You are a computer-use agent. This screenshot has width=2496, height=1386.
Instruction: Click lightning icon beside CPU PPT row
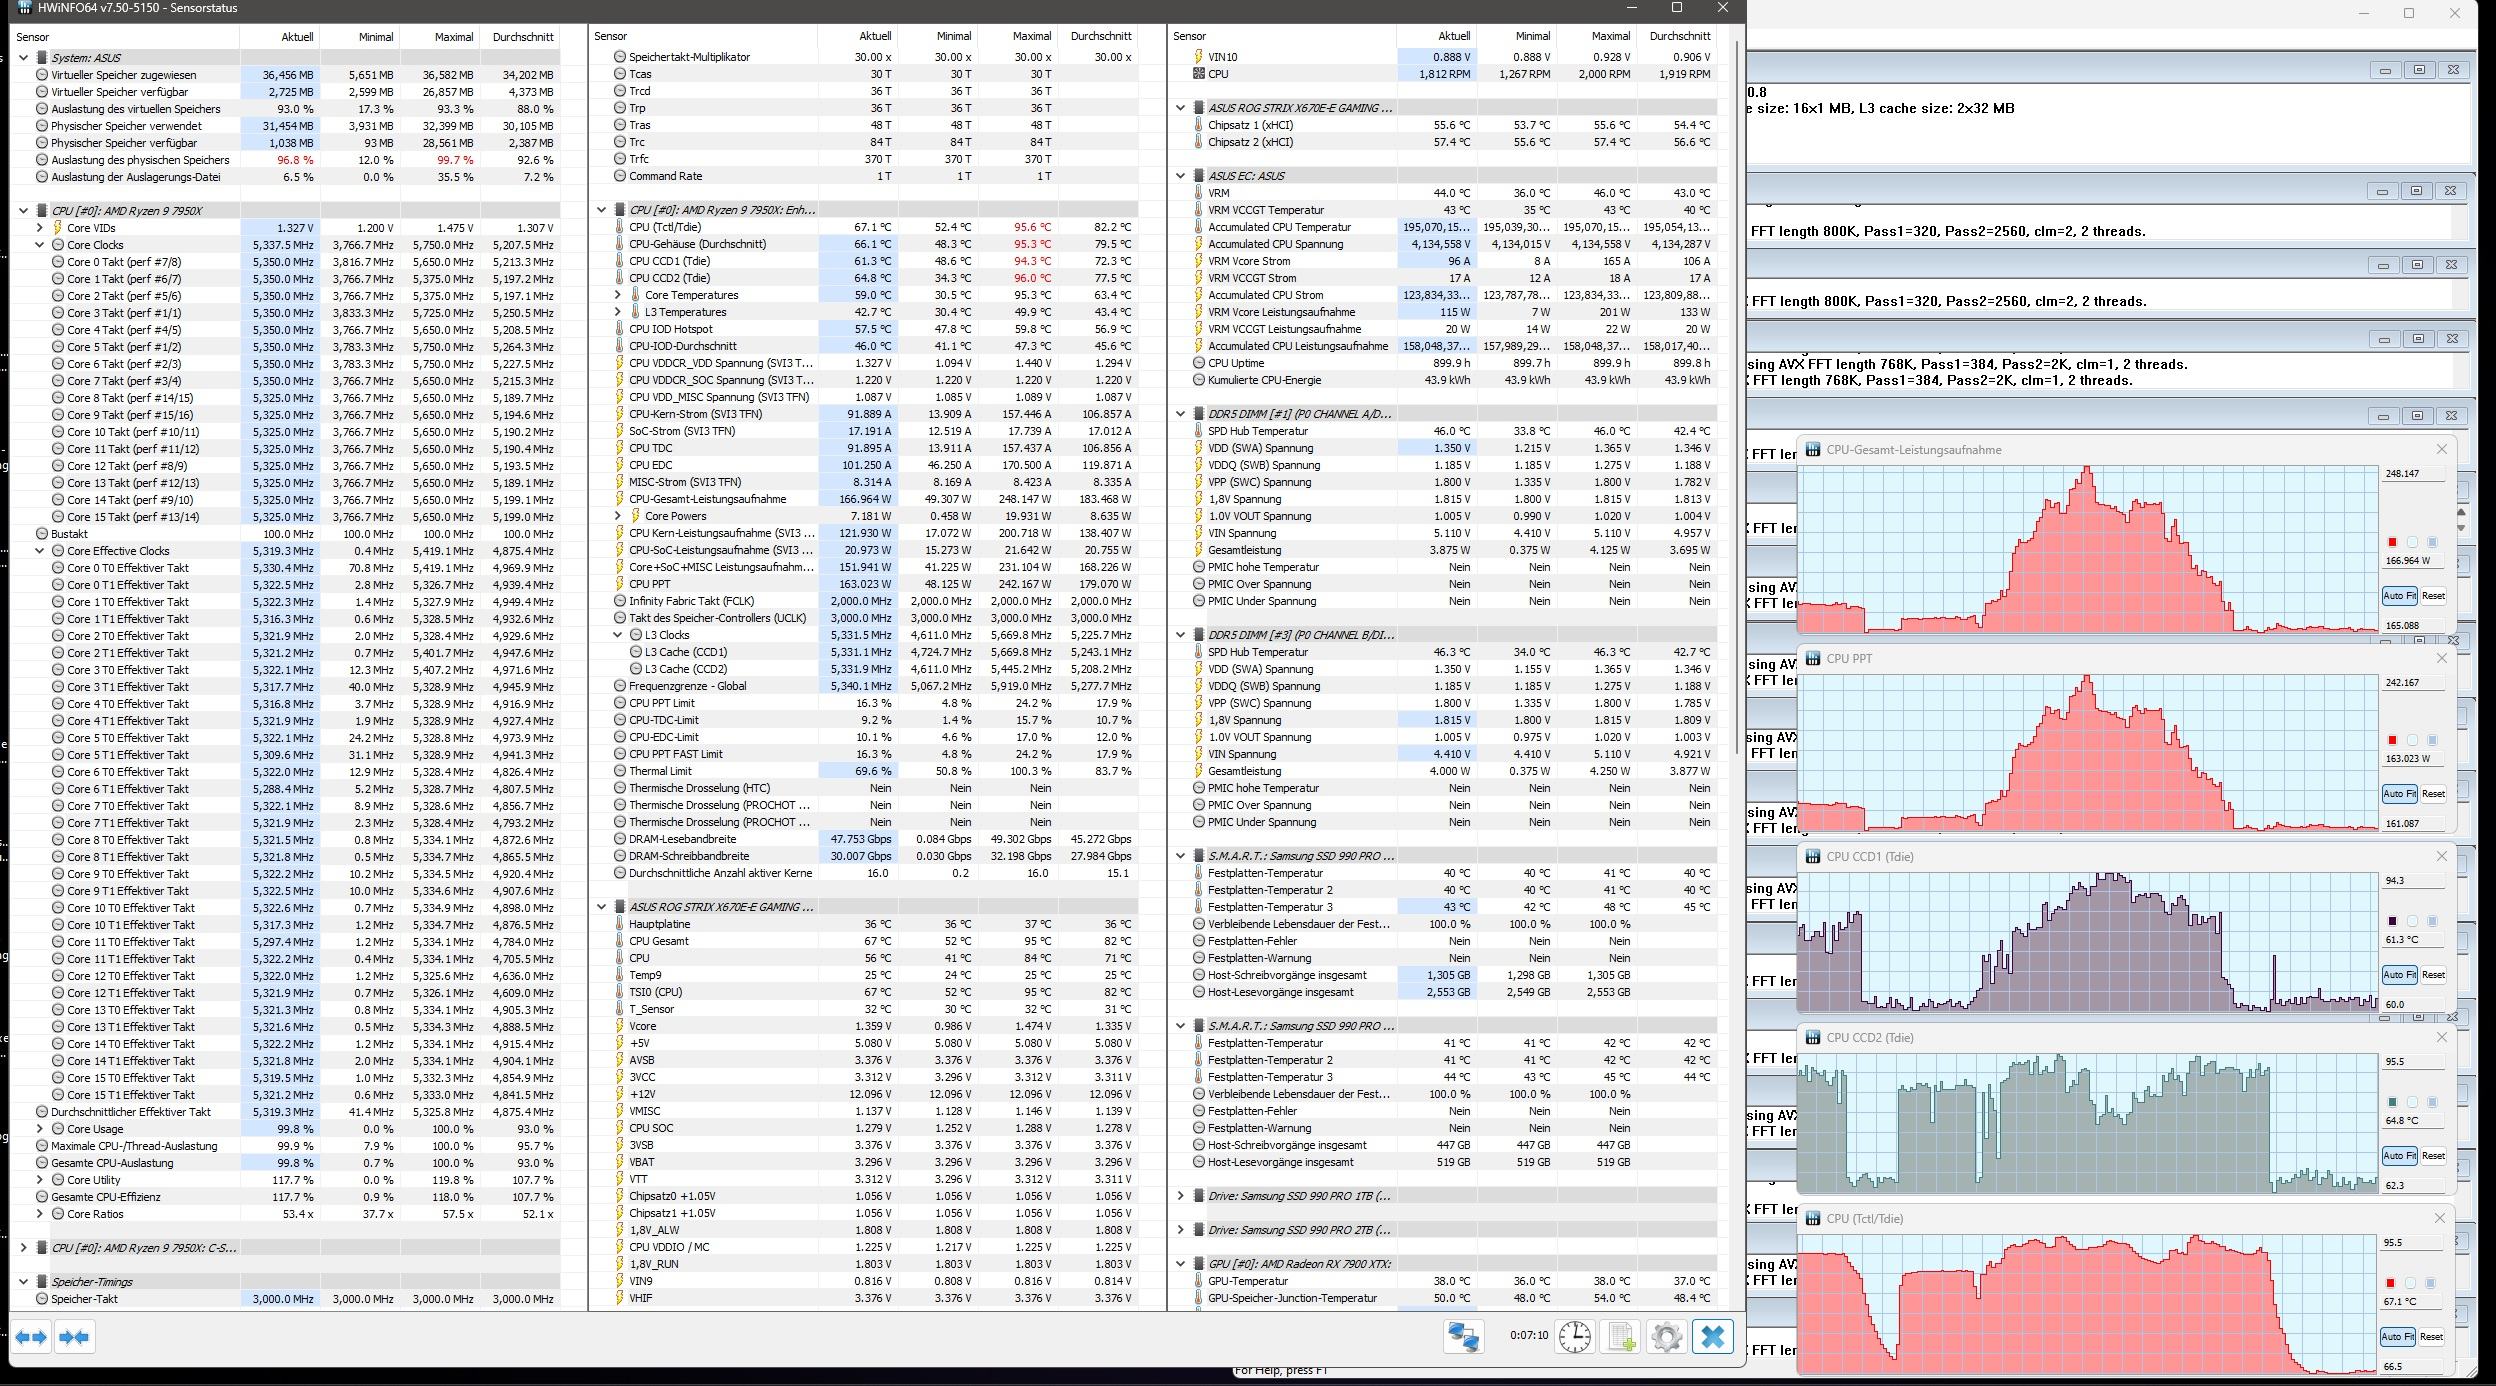point(620,584)
